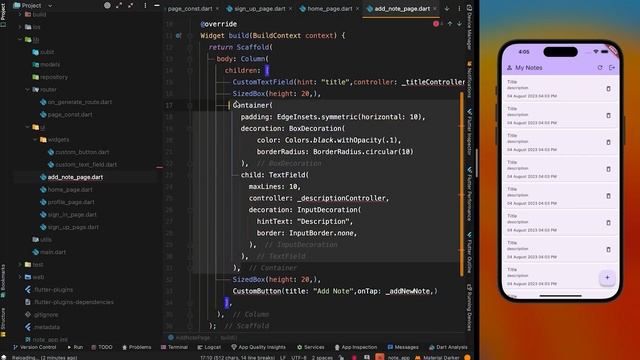The height and width of the screenshot is (360, 640).
Task: Click the editor vertical scrollbar stripe
Action: [x=462, y=184]
